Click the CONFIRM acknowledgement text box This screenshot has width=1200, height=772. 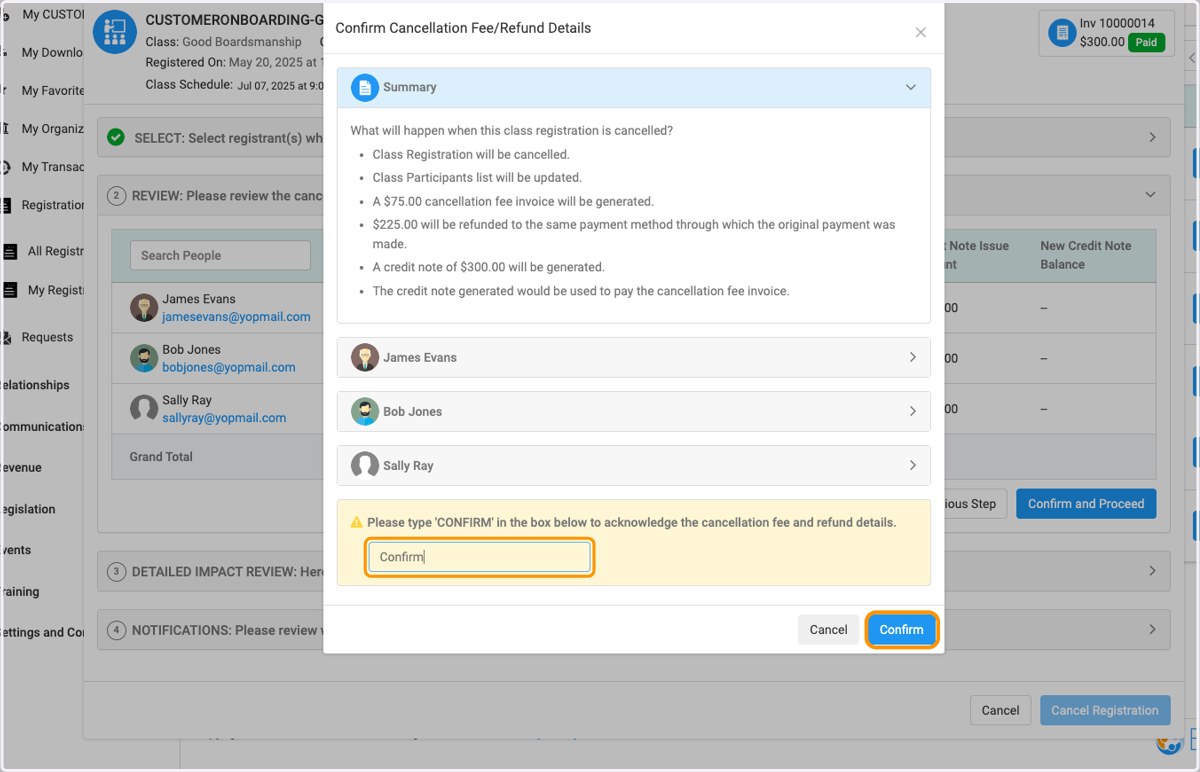coord(479,557)
